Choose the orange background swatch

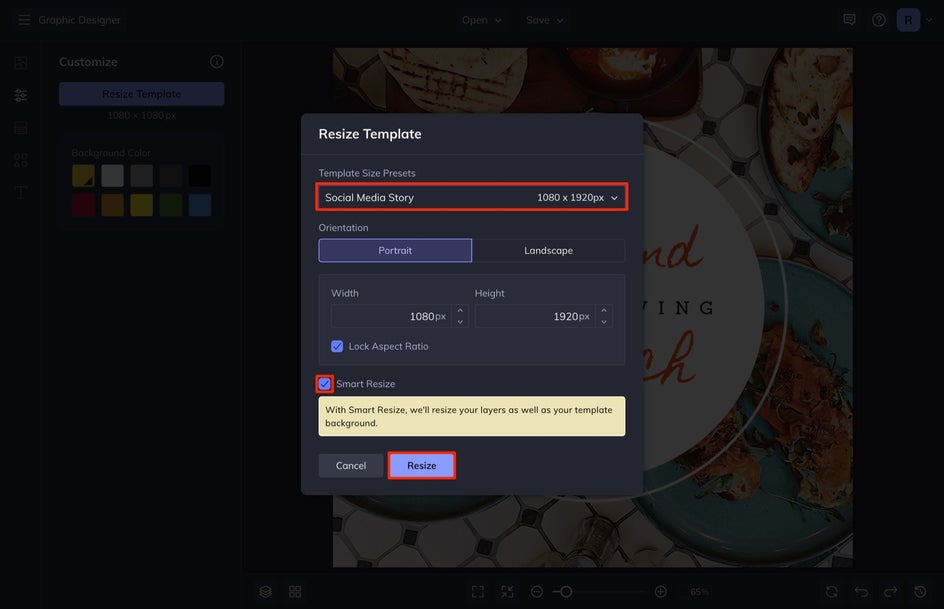tap(113, 205)
